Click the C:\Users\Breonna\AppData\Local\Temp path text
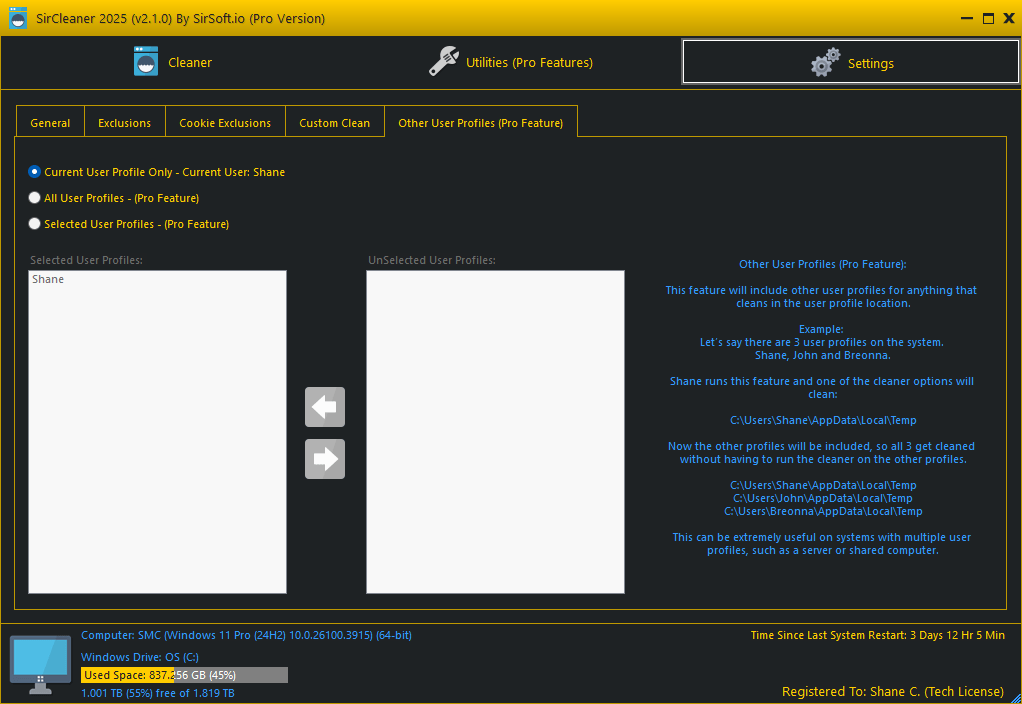Image resolution: width=1022 pixels, height=704 pixels. tap(823, 511)
